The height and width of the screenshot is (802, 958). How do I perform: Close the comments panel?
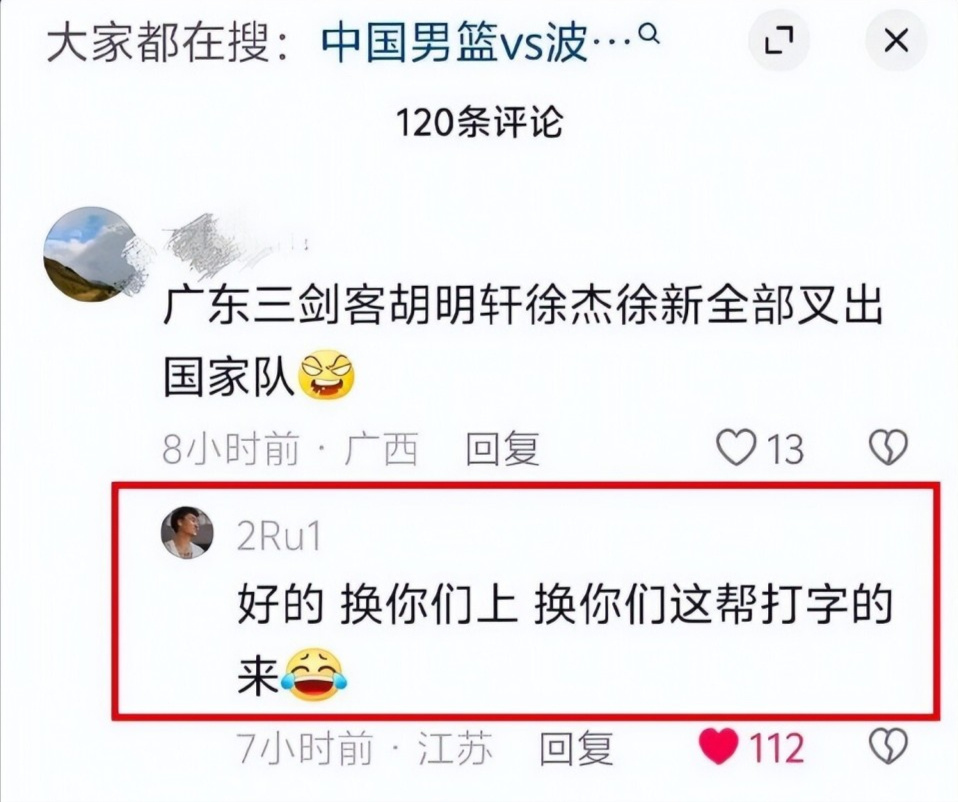point(896,42)
